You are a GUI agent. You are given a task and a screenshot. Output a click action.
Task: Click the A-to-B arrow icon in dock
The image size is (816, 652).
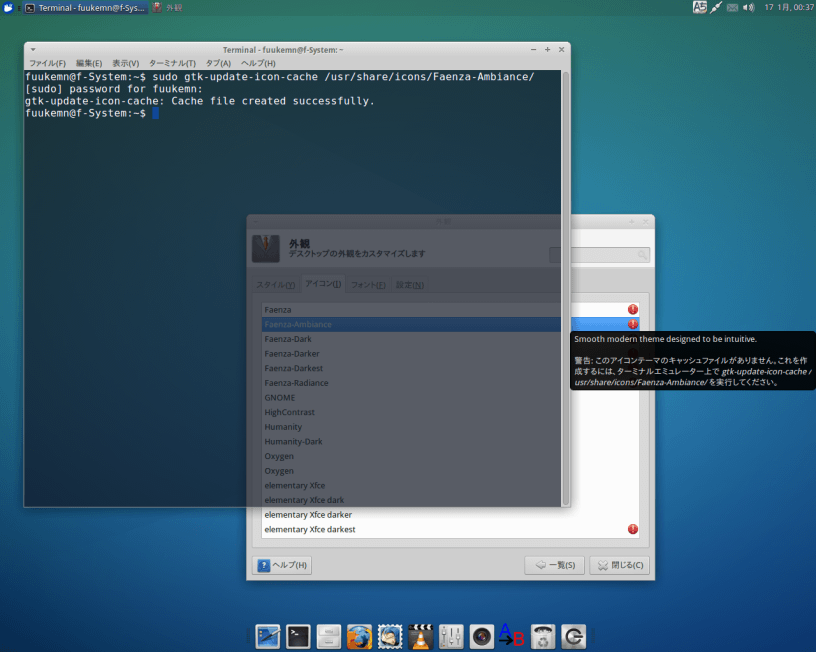tap(512, 635)
